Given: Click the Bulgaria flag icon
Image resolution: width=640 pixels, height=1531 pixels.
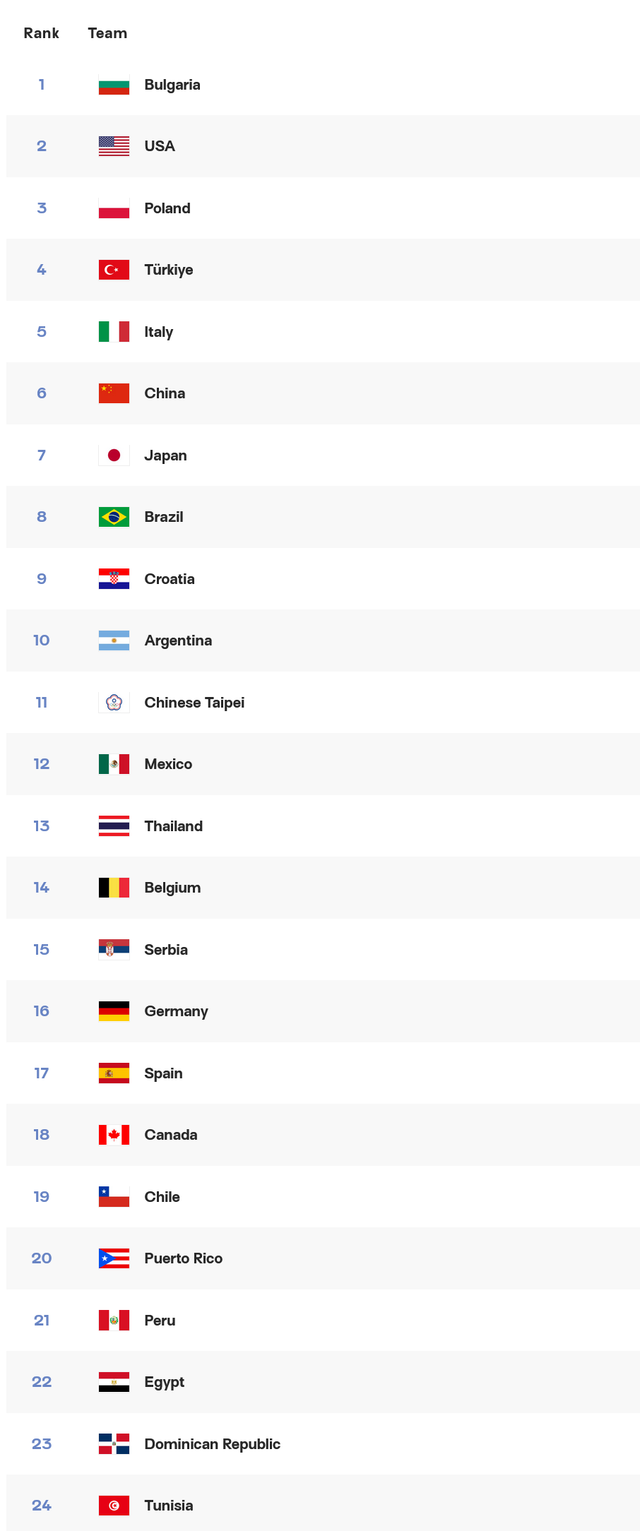Looking at the screenshot, I should [114, 85].
